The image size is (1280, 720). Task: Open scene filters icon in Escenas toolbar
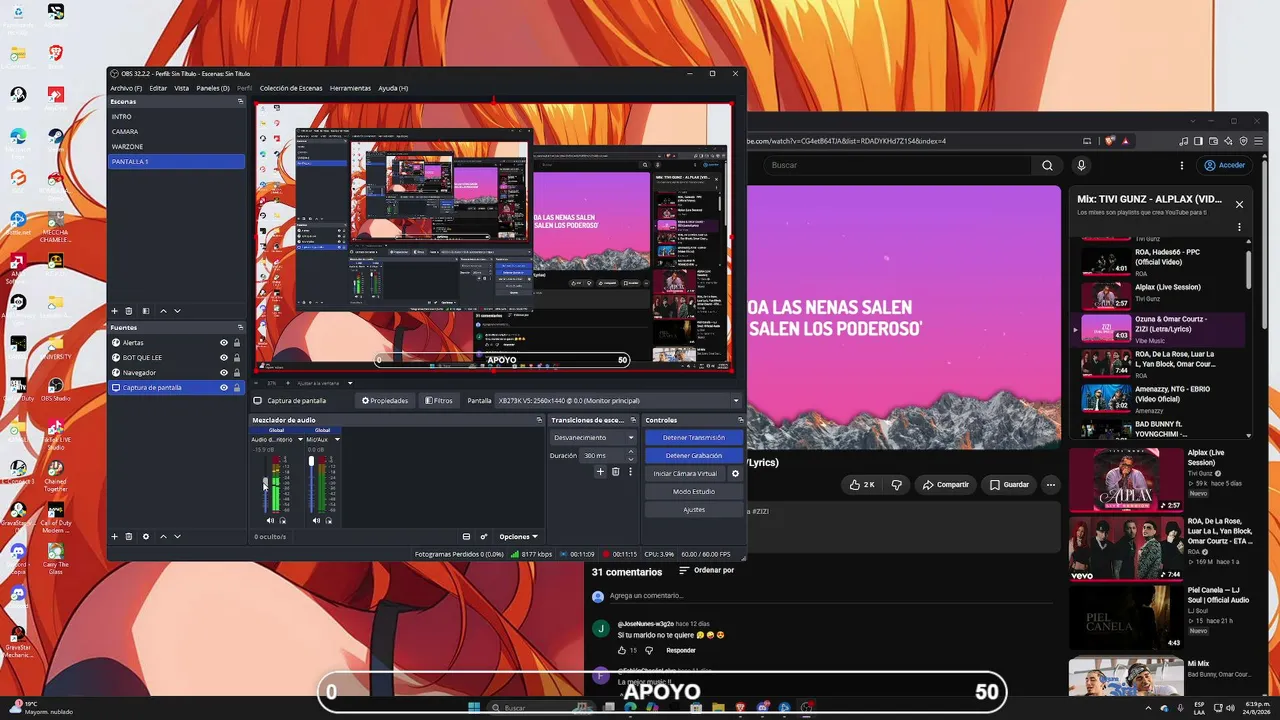tap(146, 311)
